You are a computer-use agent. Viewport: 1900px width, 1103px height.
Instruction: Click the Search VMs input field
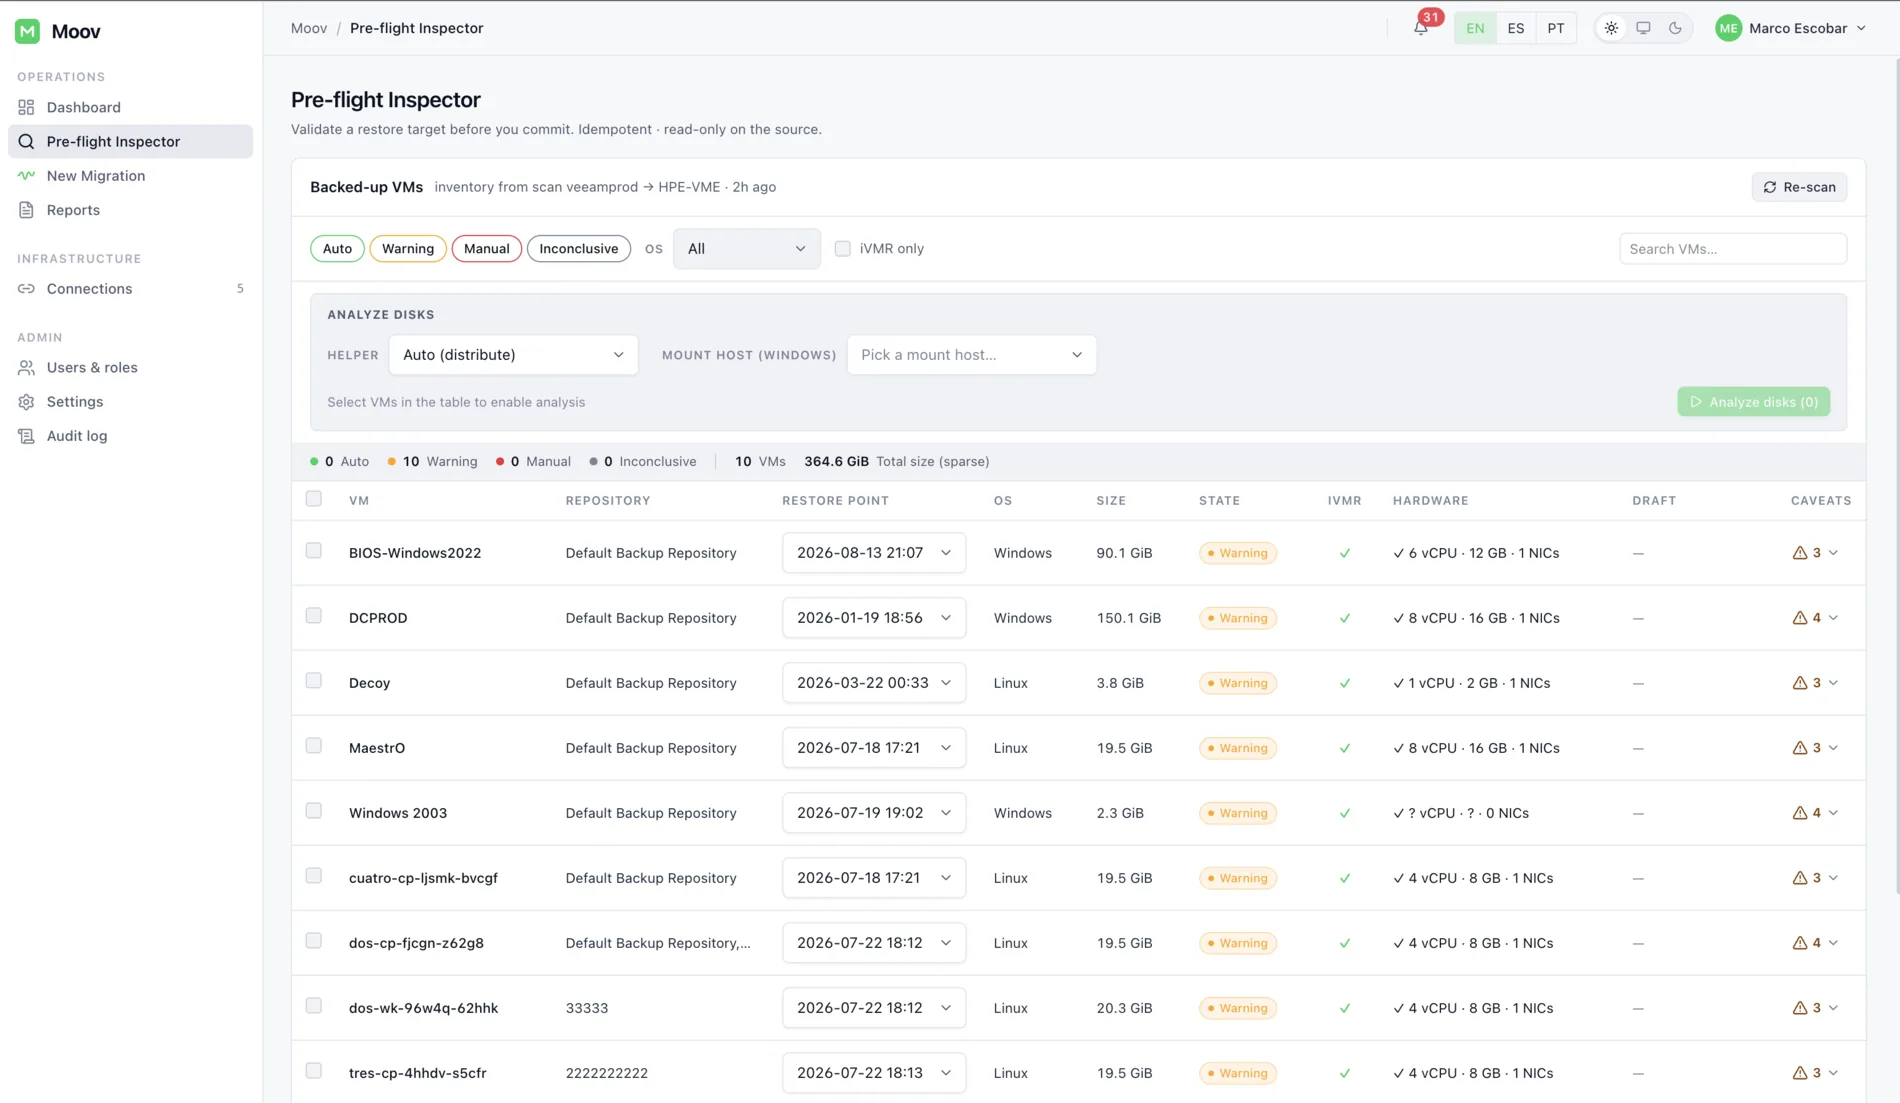pyautogui.click(x=1732, y=249)
